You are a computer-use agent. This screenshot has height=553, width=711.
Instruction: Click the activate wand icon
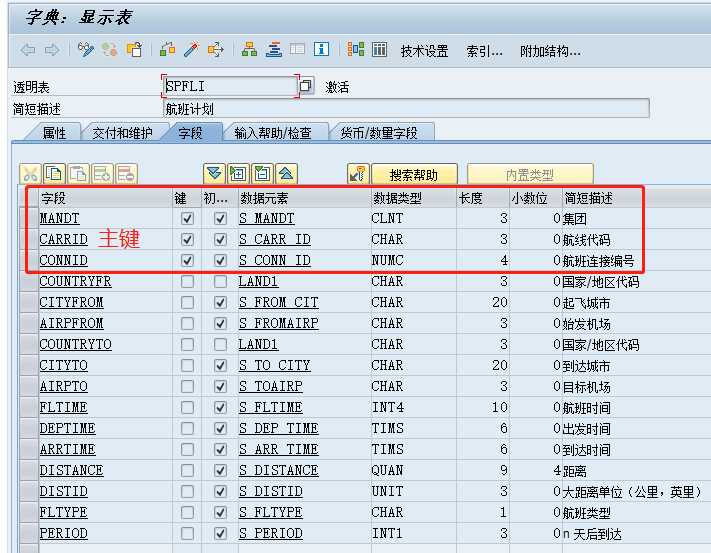click(192, 49)
